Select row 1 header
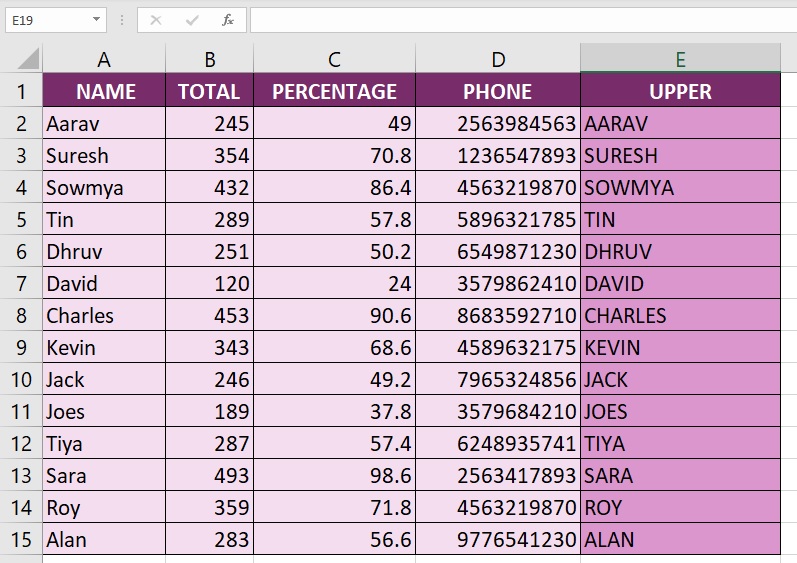 [21, 92]
